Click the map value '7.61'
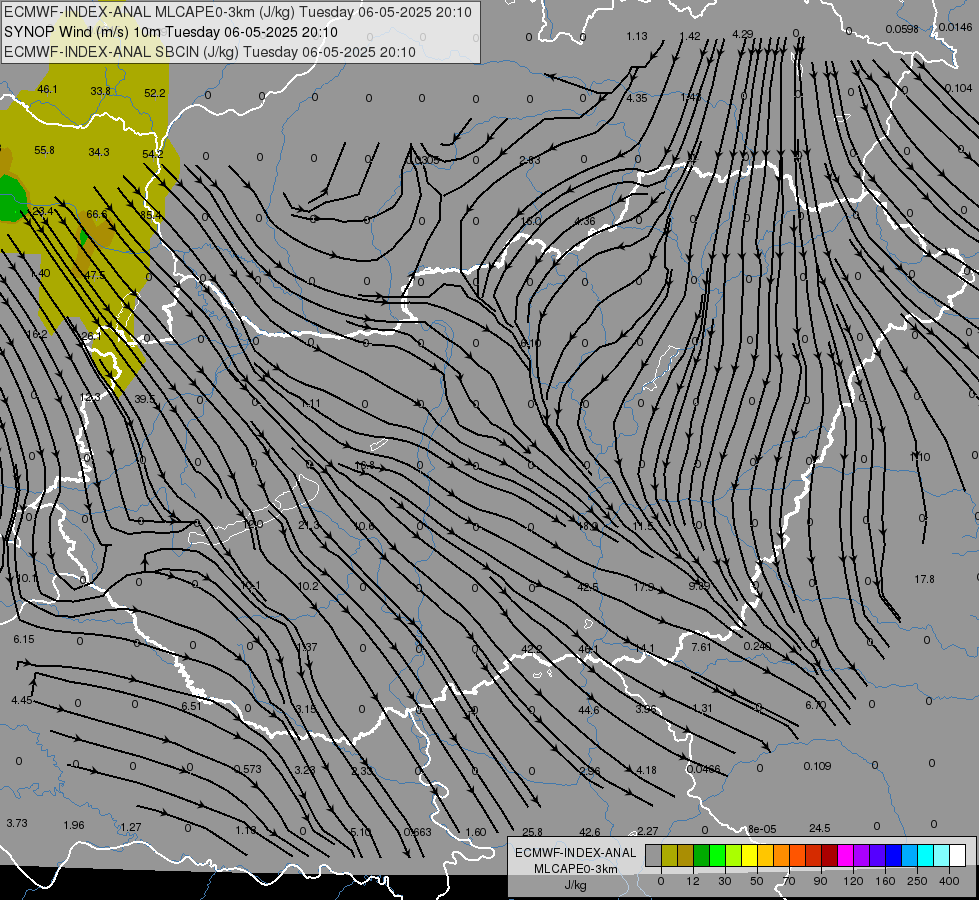The height and width of the screenshot is (900, 979). coord(701,647)
